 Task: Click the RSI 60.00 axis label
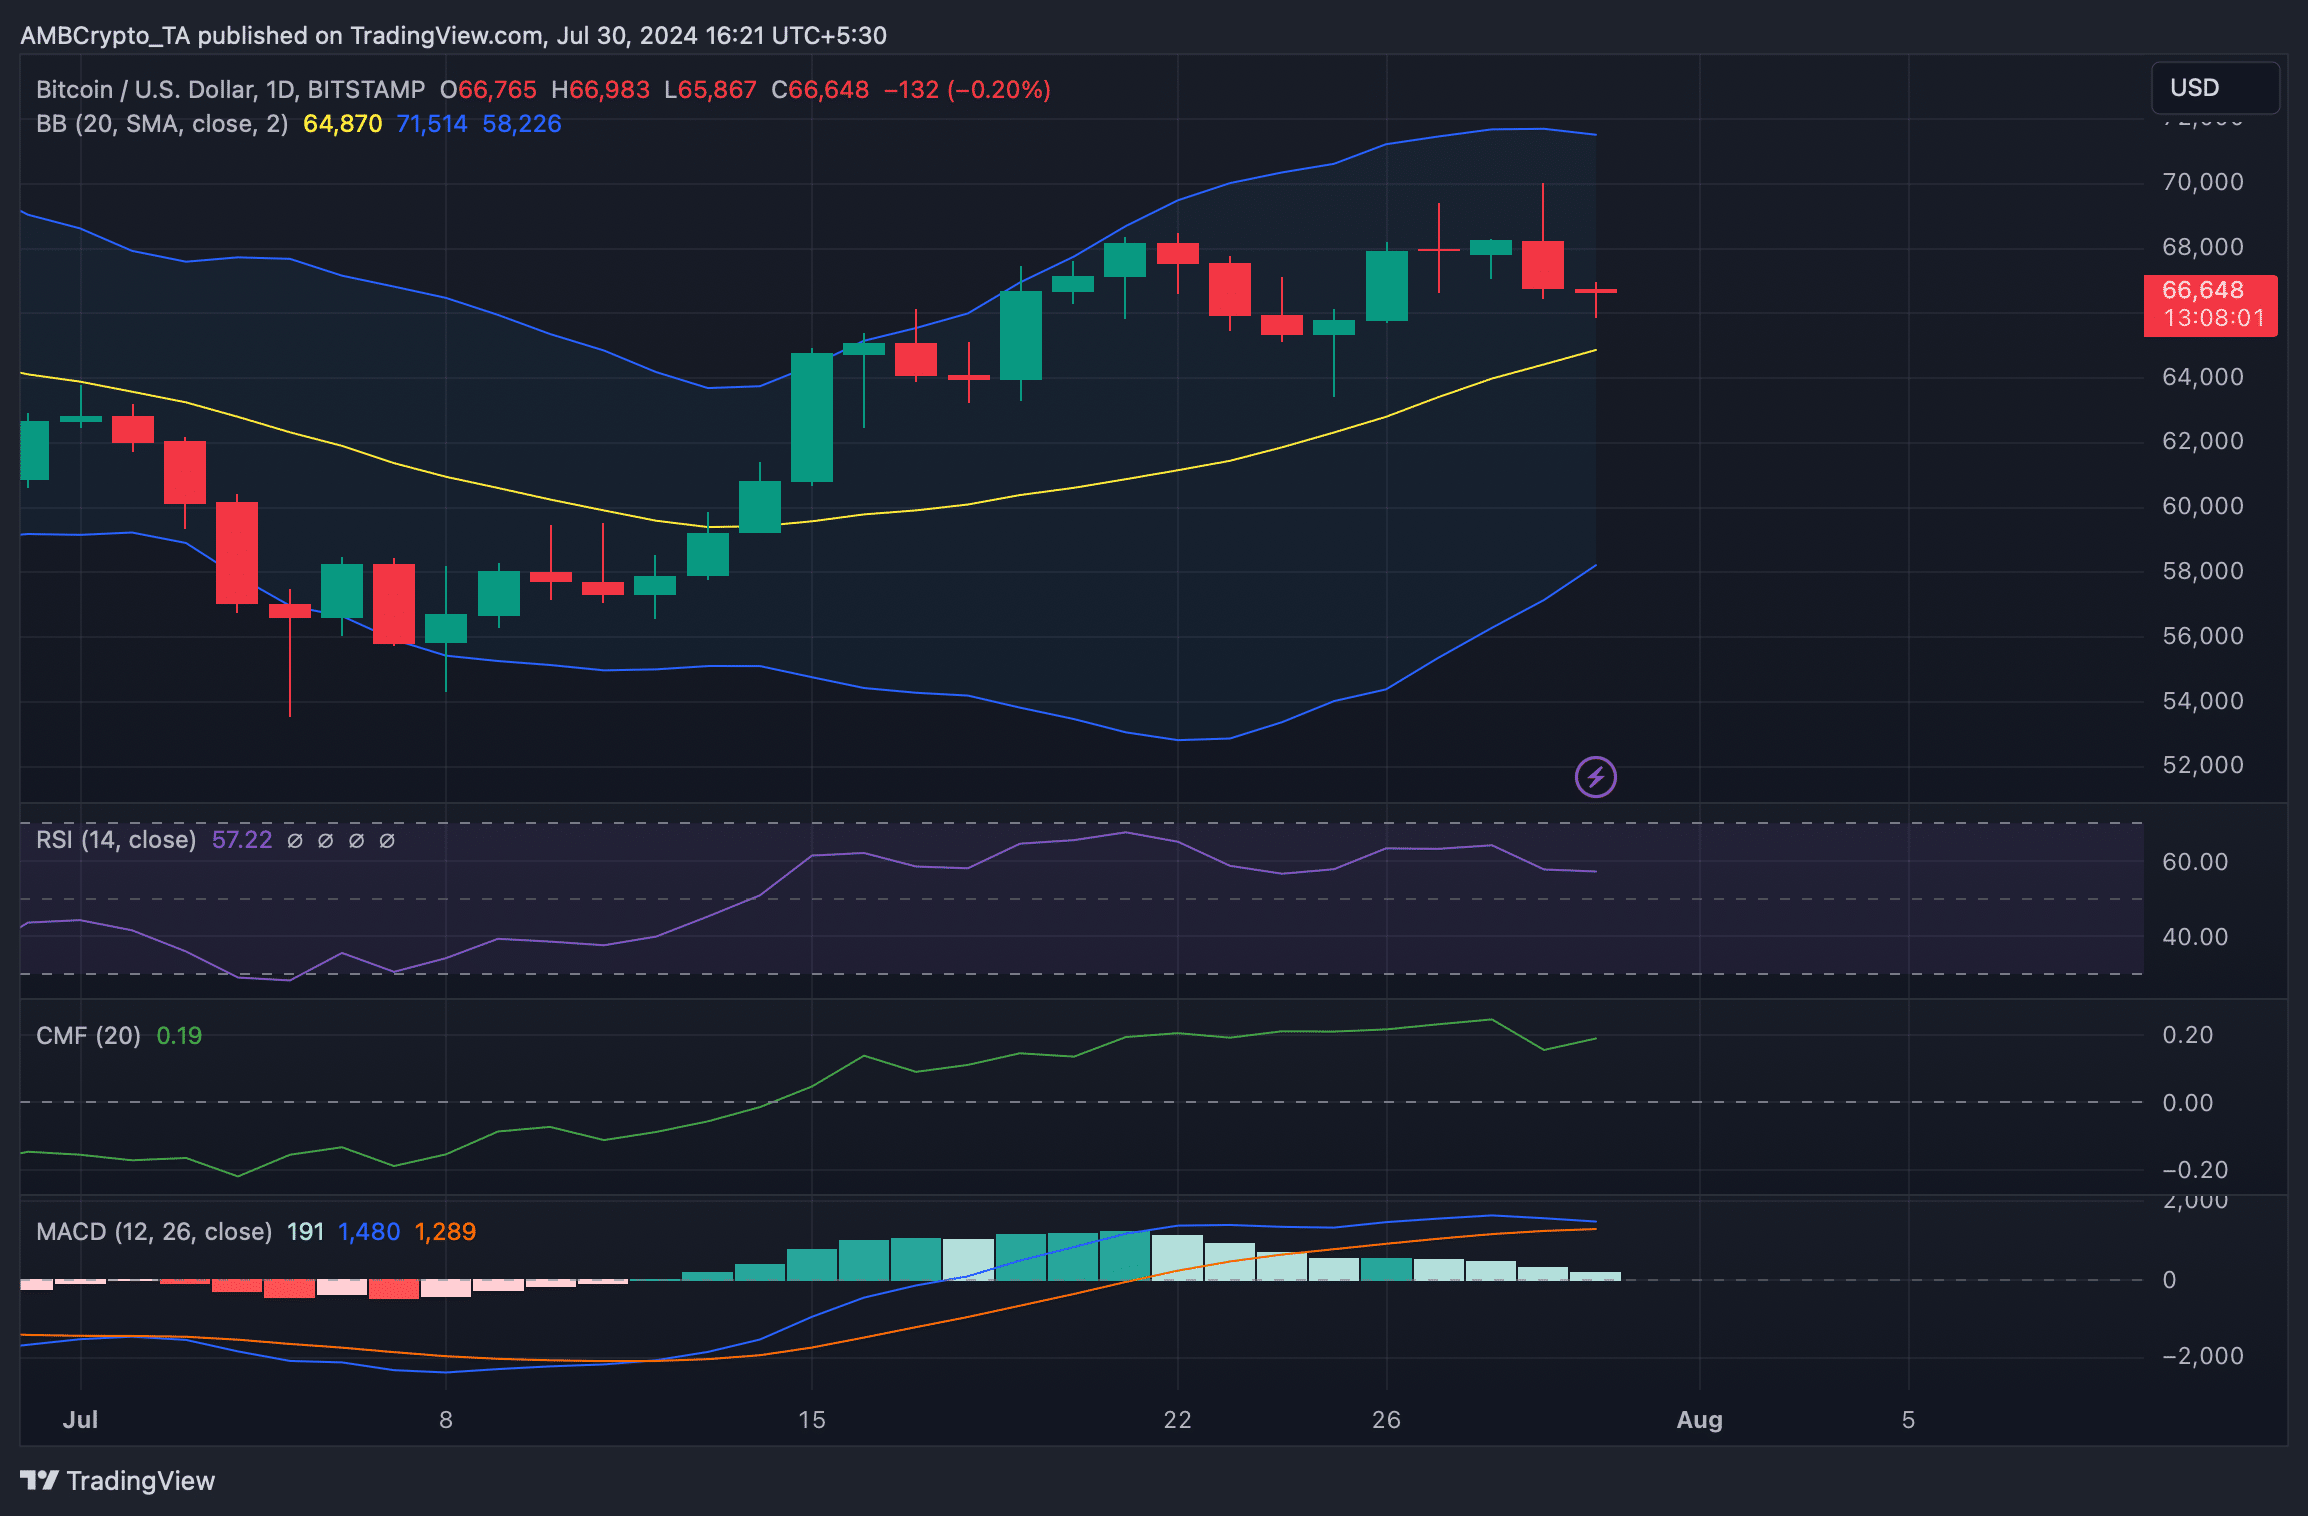click(x=2195, y=862)
